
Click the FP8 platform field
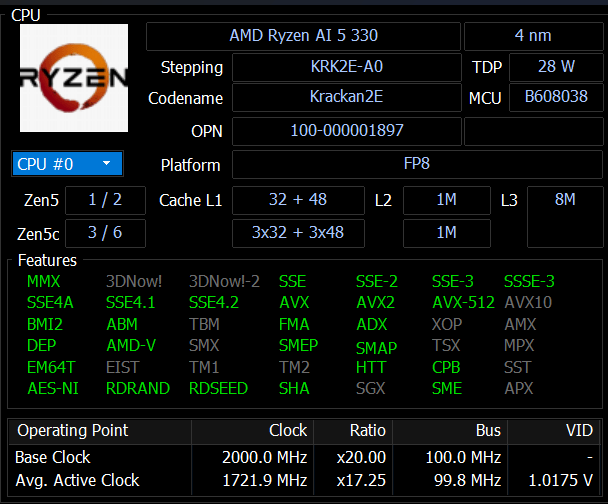pyautogui.click(x=418, y=164)
